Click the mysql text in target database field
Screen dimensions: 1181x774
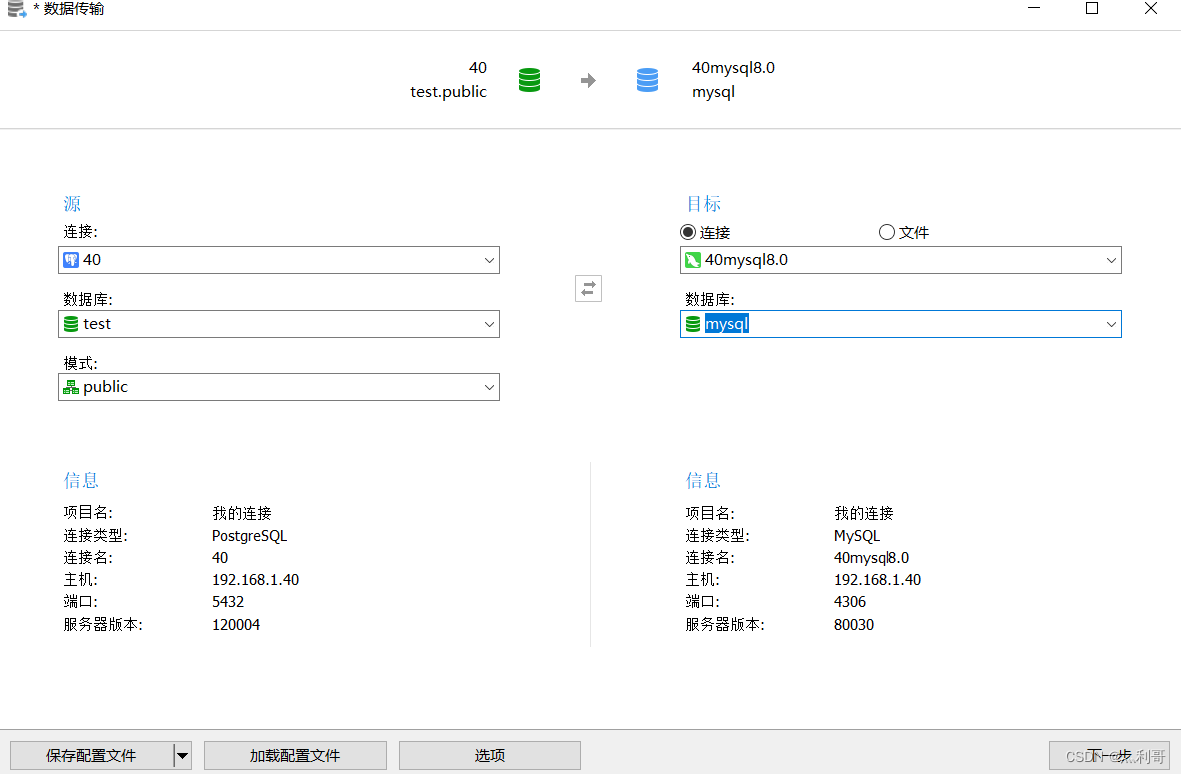(727, 323)
